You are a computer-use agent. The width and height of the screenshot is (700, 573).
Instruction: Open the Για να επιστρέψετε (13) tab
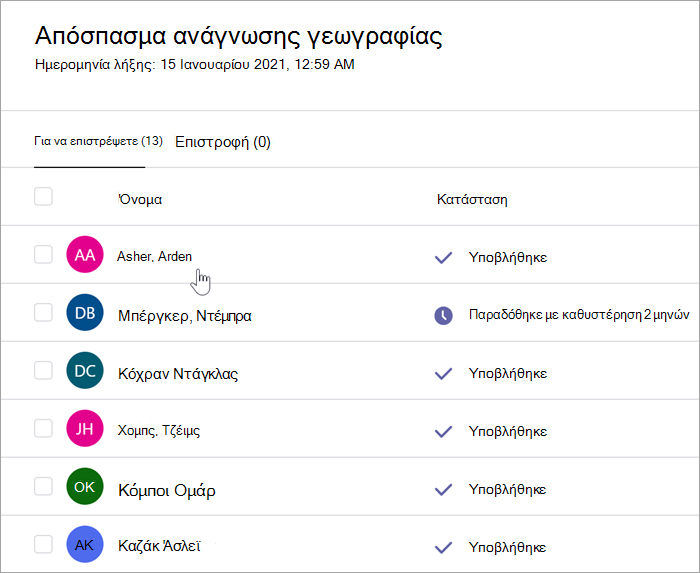(98, 141)
